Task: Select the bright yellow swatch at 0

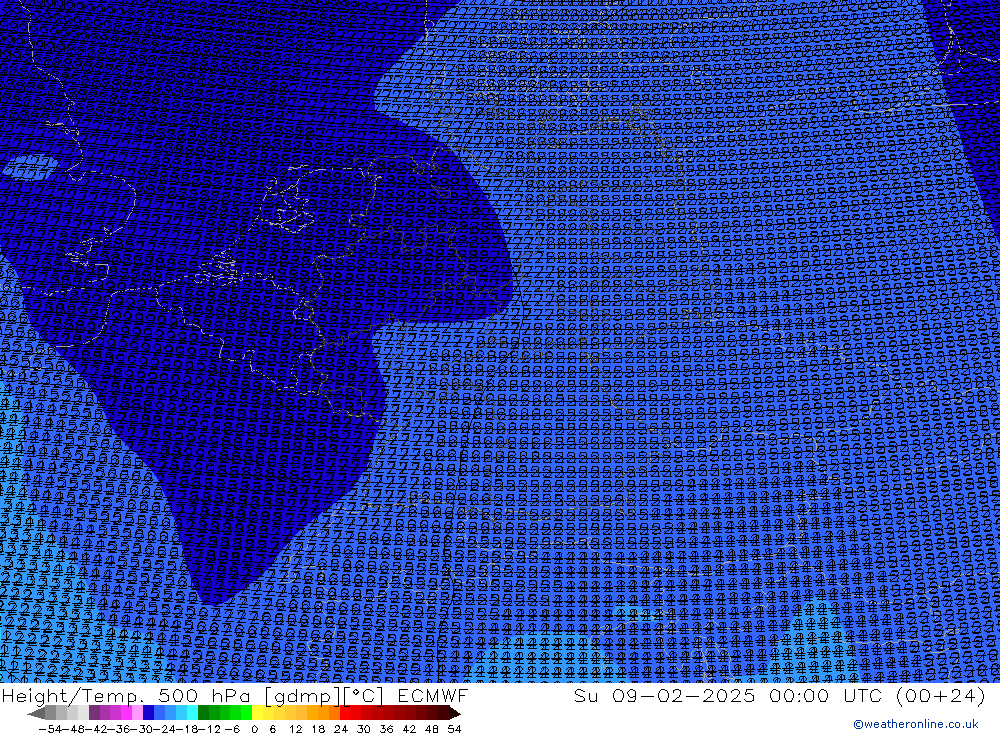Action: (x=258, y=713)
